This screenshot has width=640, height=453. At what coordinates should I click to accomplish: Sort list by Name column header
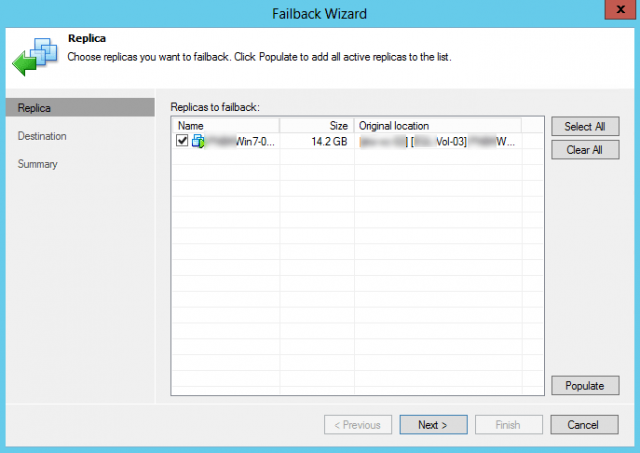click(x=226, y=126)
